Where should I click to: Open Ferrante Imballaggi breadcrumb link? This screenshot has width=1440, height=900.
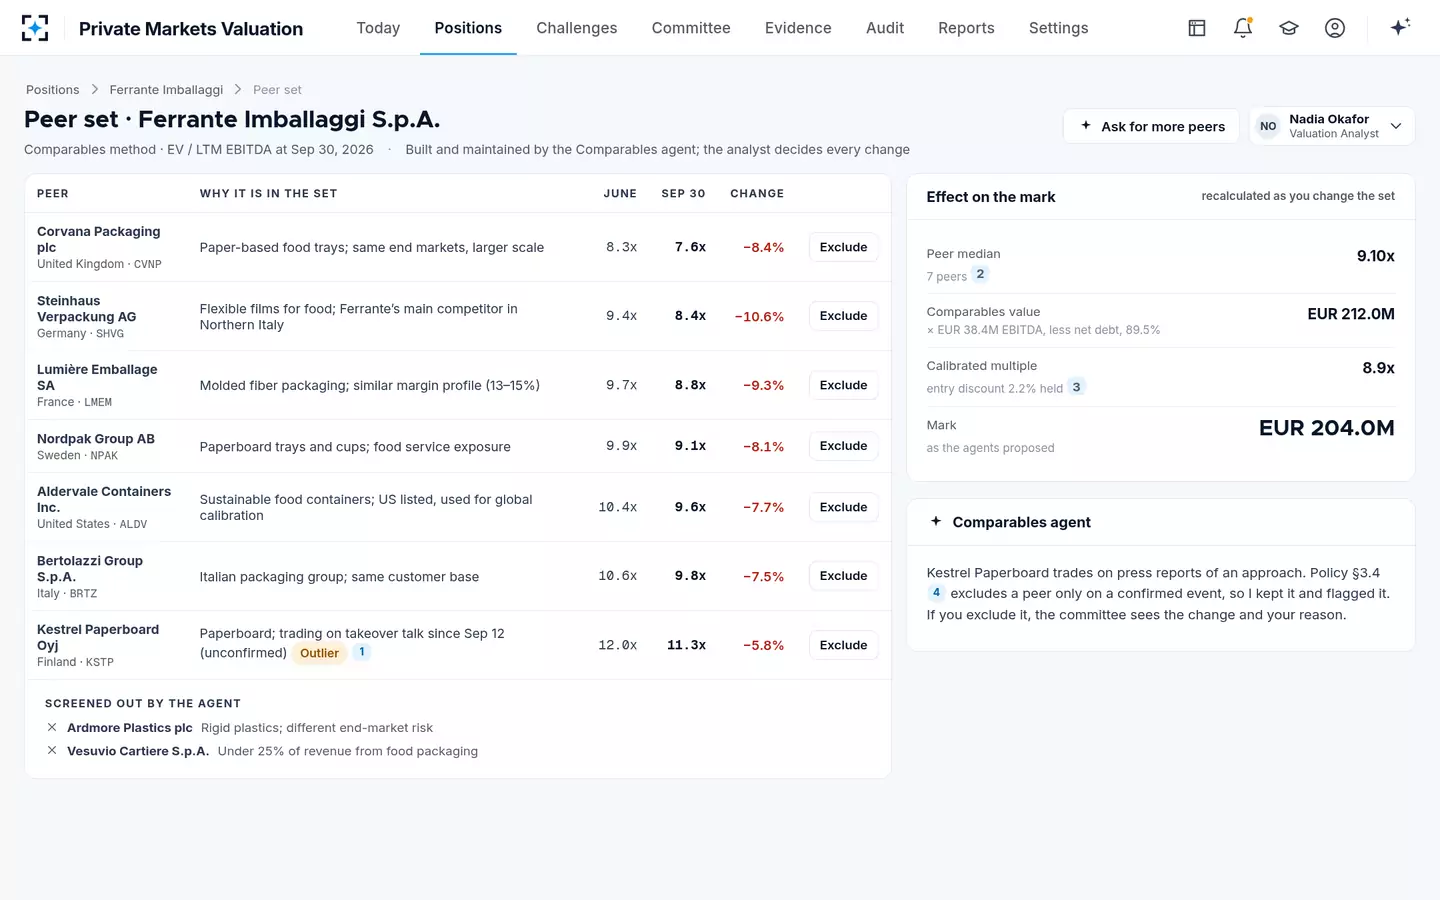click(166, 90)
